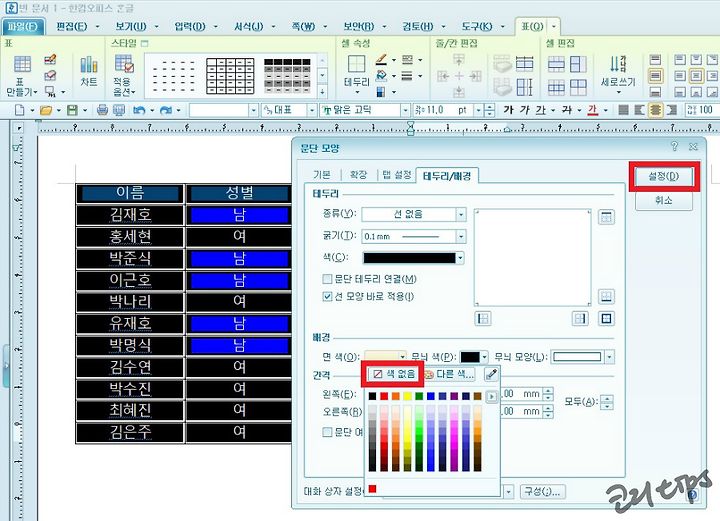
Task: Toggle bold 가 formatting button
Action: [508, 110]
